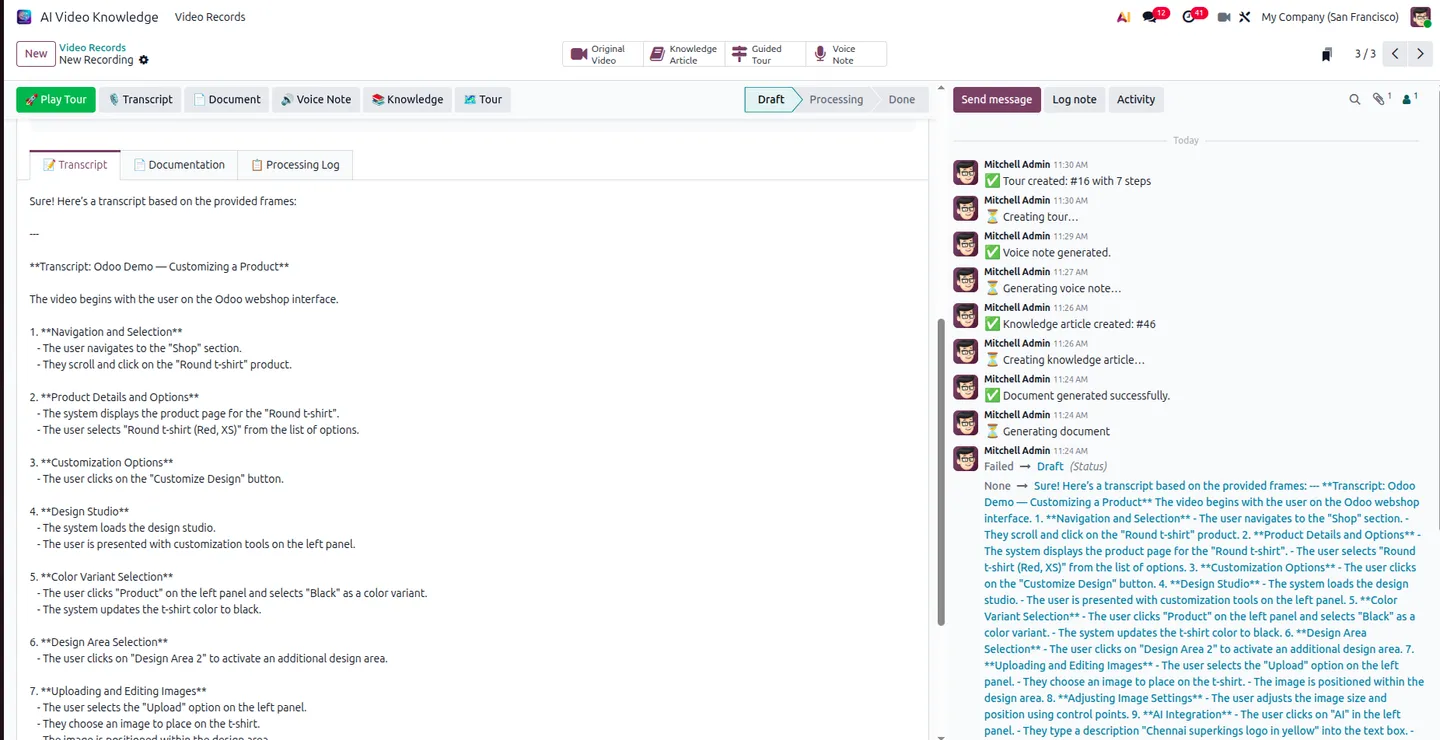Viewport: 1440px width, 740px height.
Task: Click the Voice Note action button in the toolbar
Action: (x=316, y=99)
